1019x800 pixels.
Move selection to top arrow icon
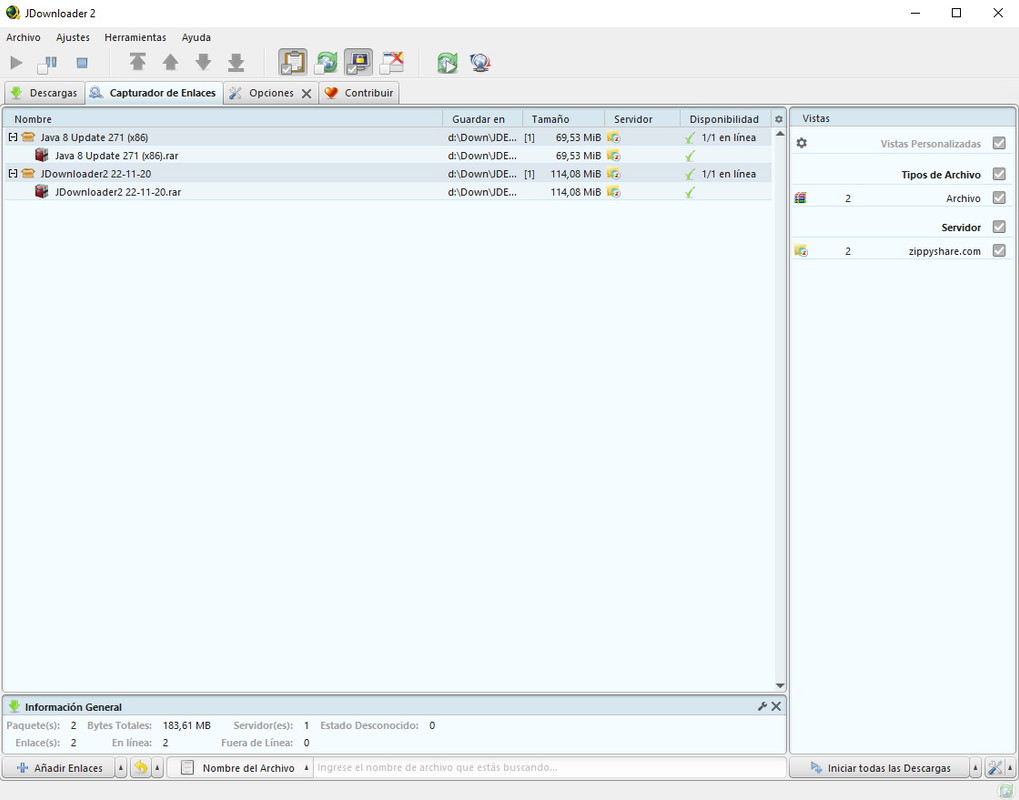[137, 62]
